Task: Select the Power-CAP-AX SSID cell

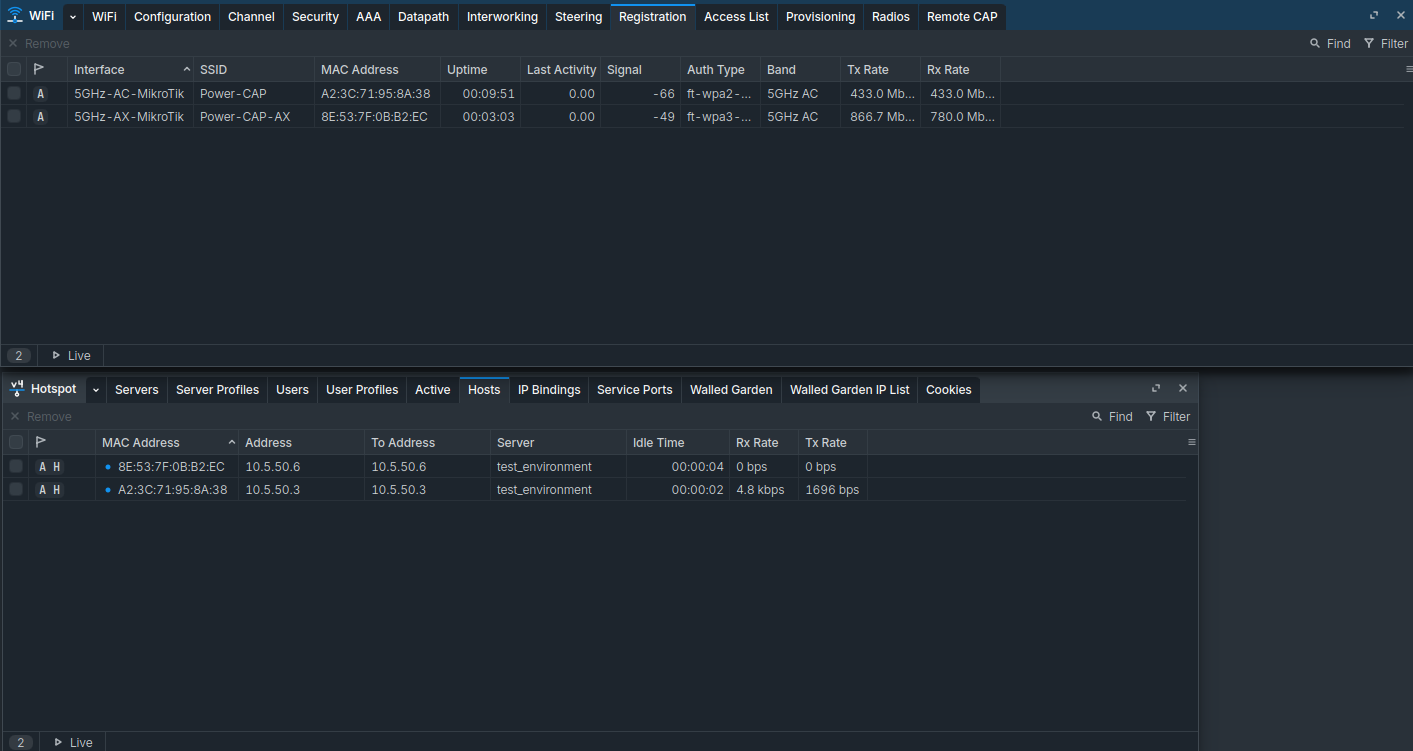Action: 254,116
